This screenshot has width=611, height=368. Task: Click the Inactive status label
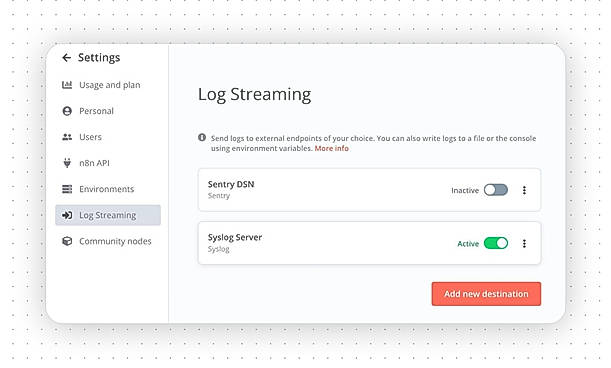pyautogui.click(x=465, y=190)
